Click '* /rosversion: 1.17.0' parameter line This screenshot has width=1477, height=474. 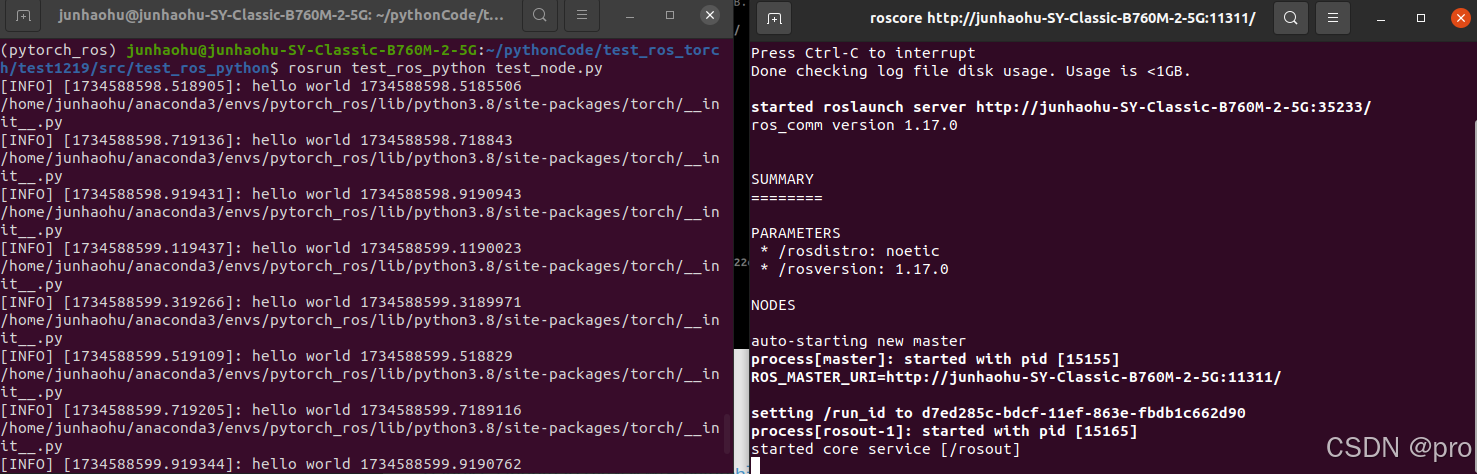pos(853,269)
